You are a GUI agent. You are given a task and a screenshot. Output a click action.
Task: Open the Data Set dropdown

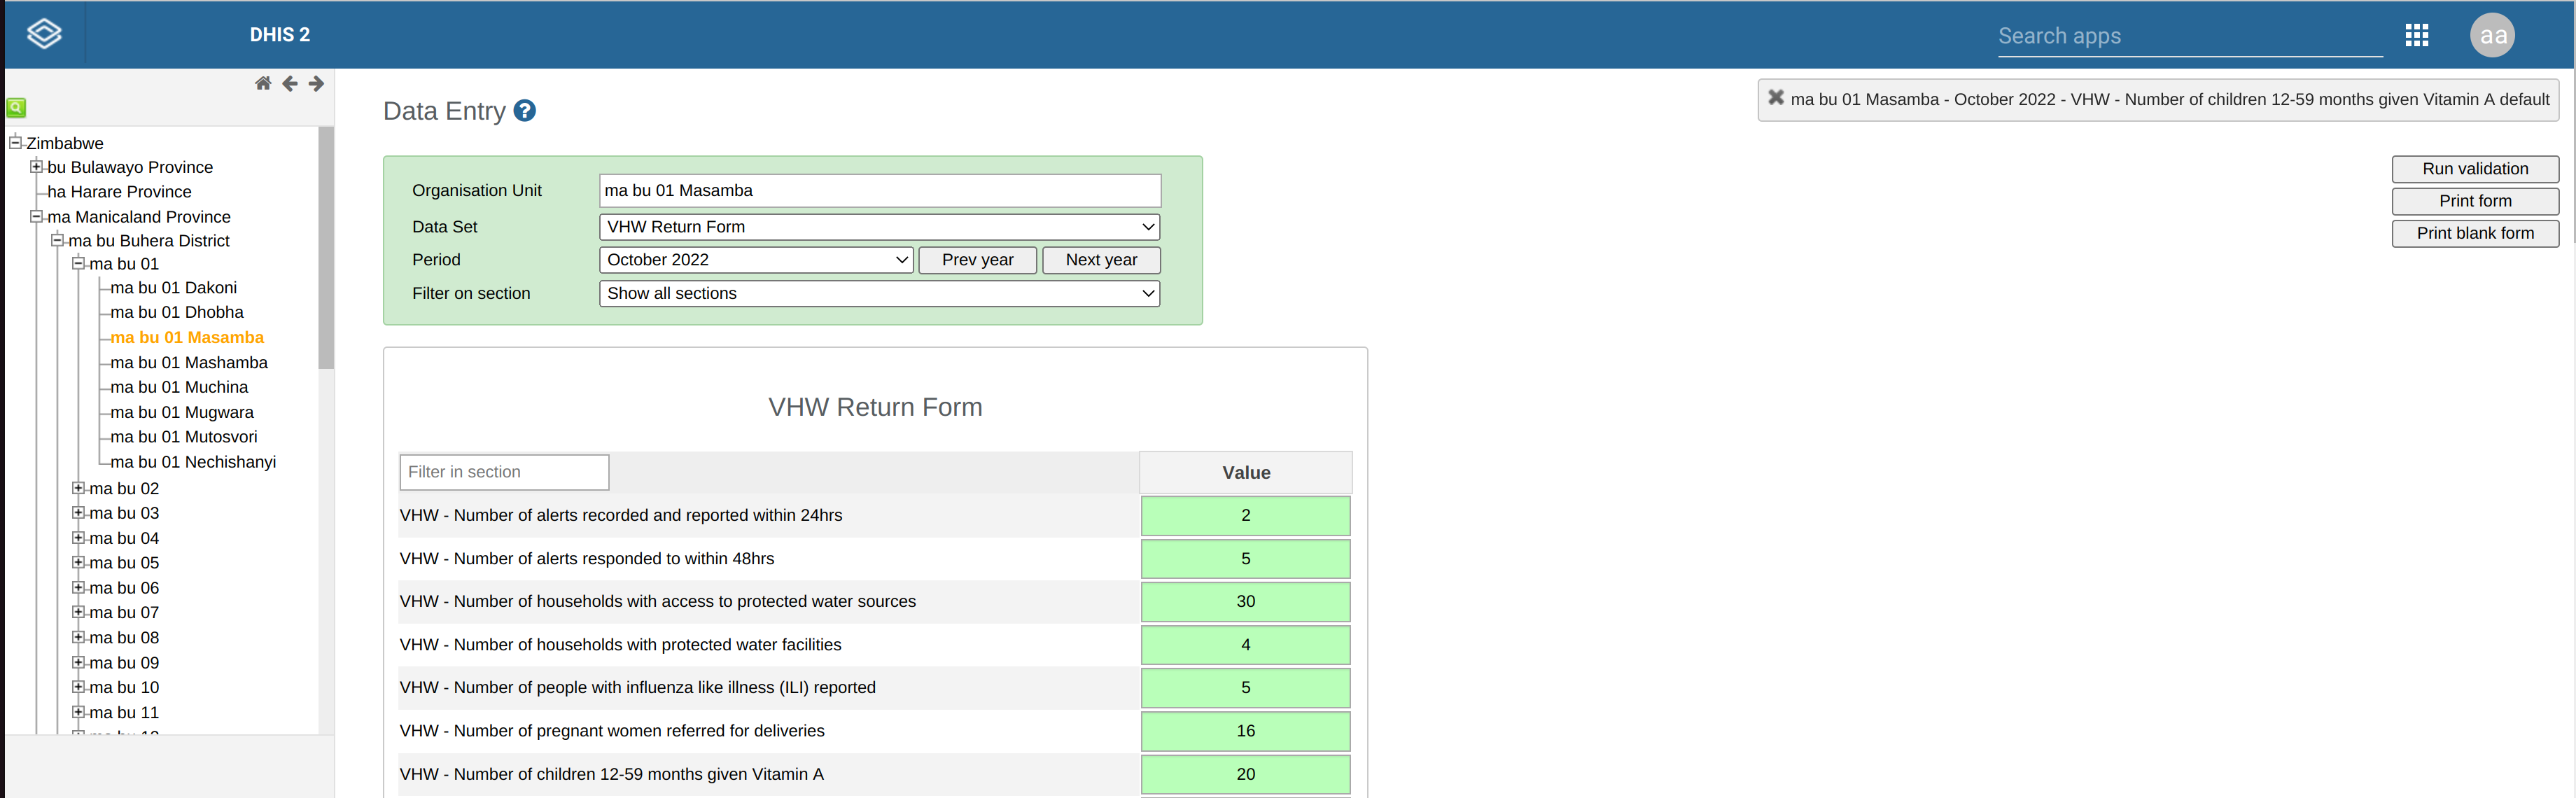pyautogui.click(x=879, y=227)
